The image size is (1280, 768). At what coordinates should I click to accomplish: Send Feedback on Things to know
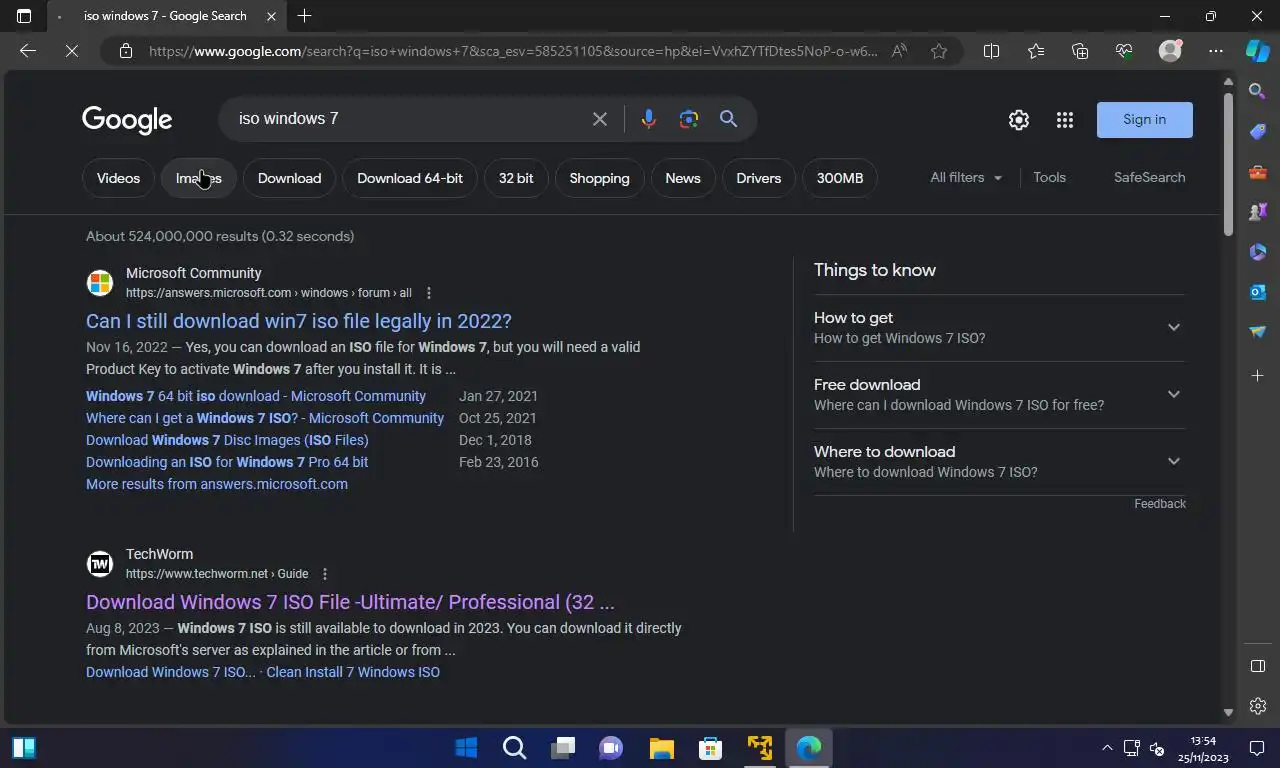pos(1160,504)
